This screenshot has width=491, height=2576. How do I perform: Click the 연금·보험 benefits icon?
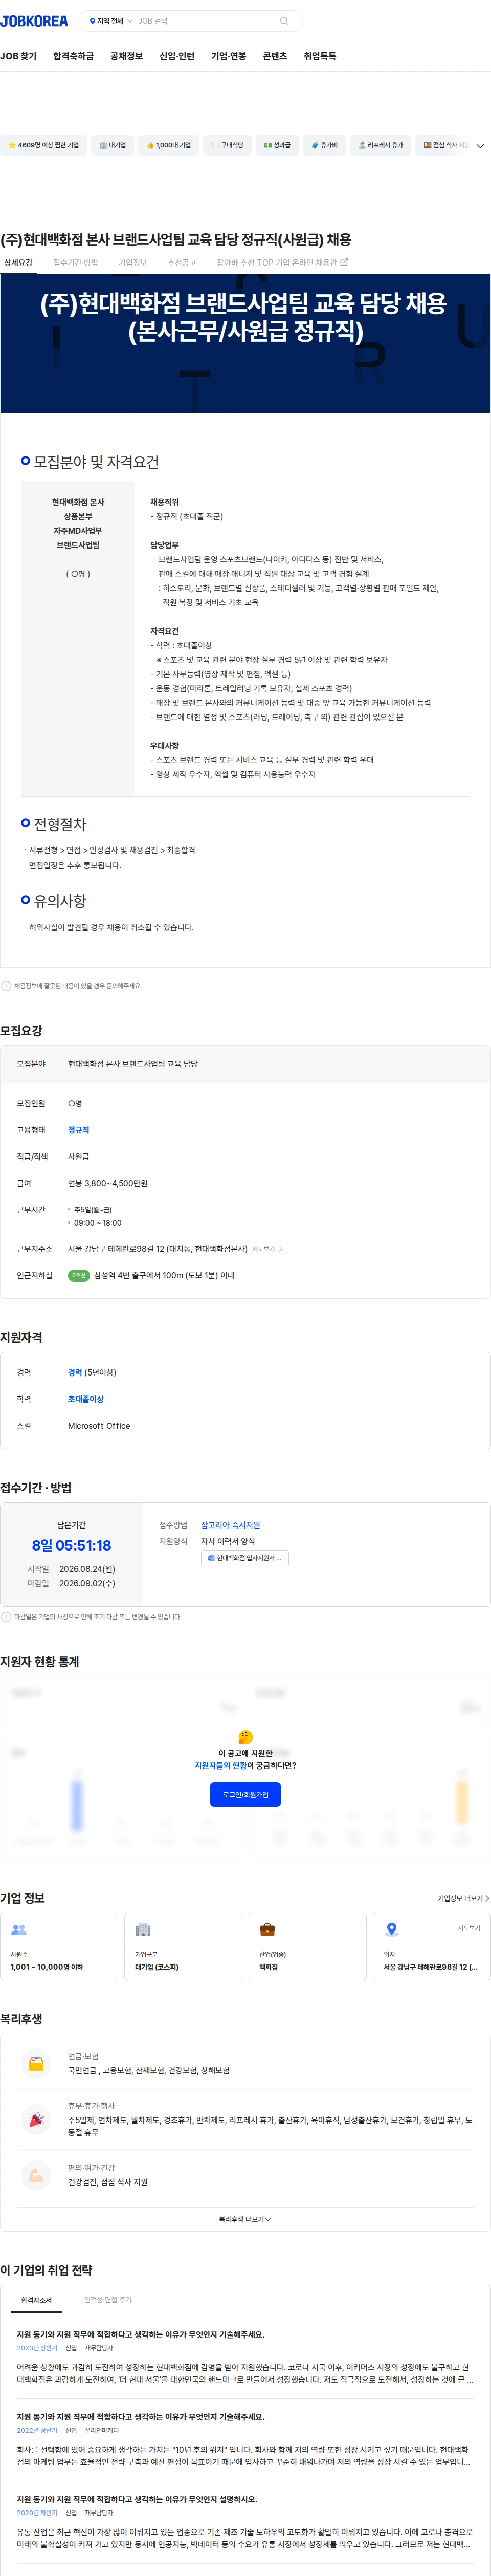(36, 2063)
